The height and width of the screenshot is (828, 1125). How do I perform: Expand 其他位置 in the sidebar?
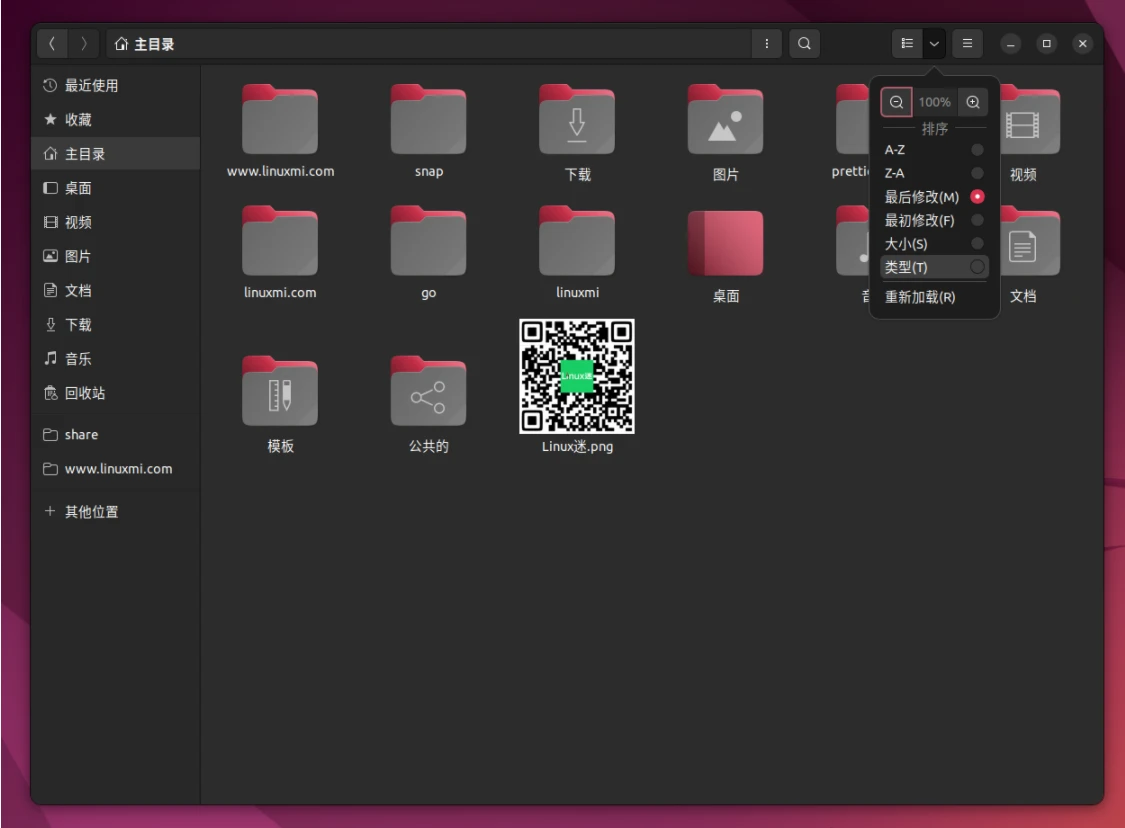pyautogui.click(x=90, y=511)
